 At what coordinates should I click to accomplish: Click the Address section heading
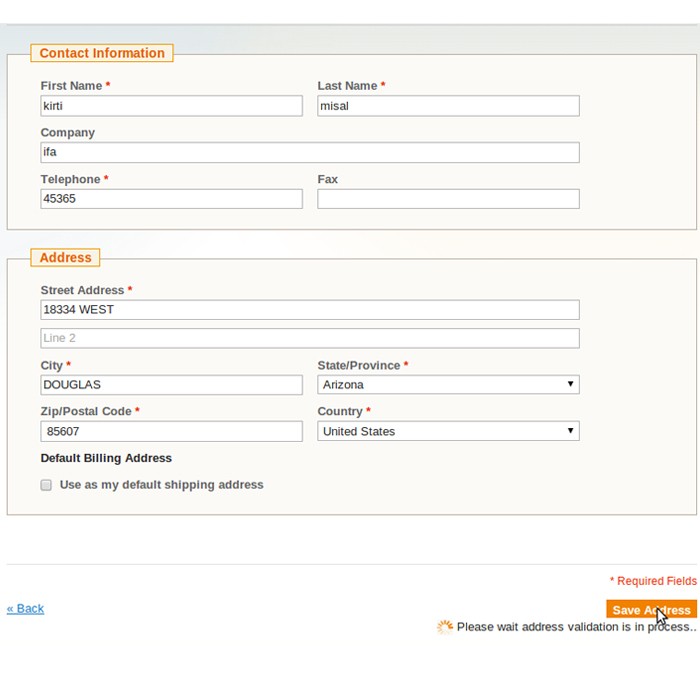(65, 258)
